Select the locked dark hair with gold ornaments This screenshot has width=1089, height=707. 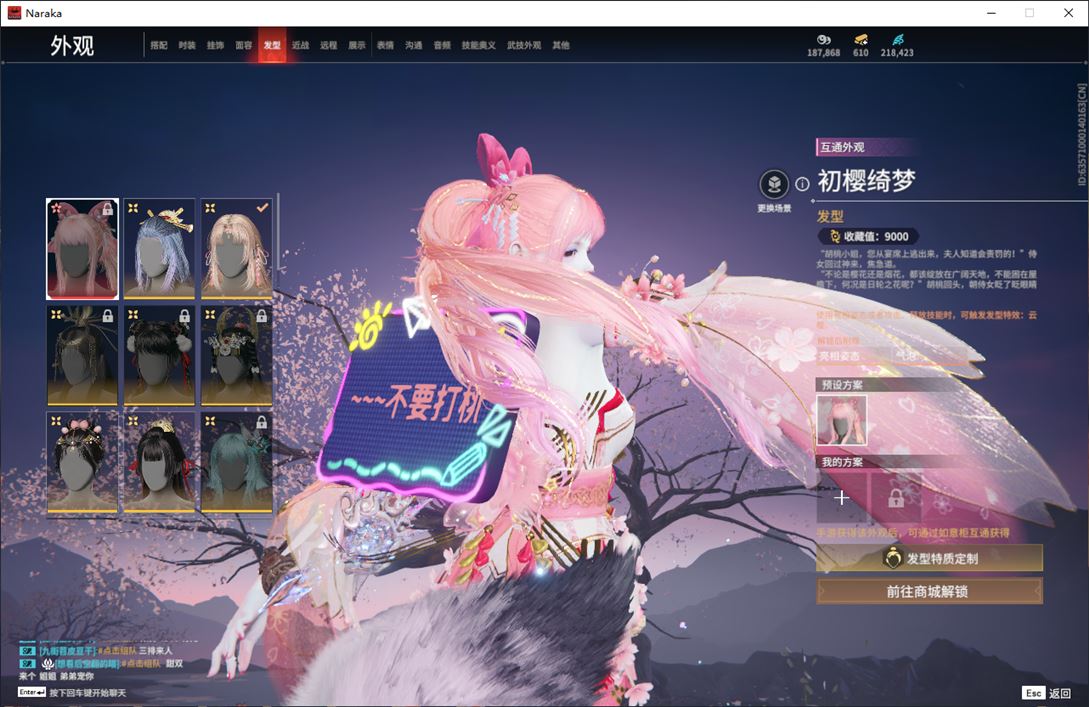click(83, 355)
